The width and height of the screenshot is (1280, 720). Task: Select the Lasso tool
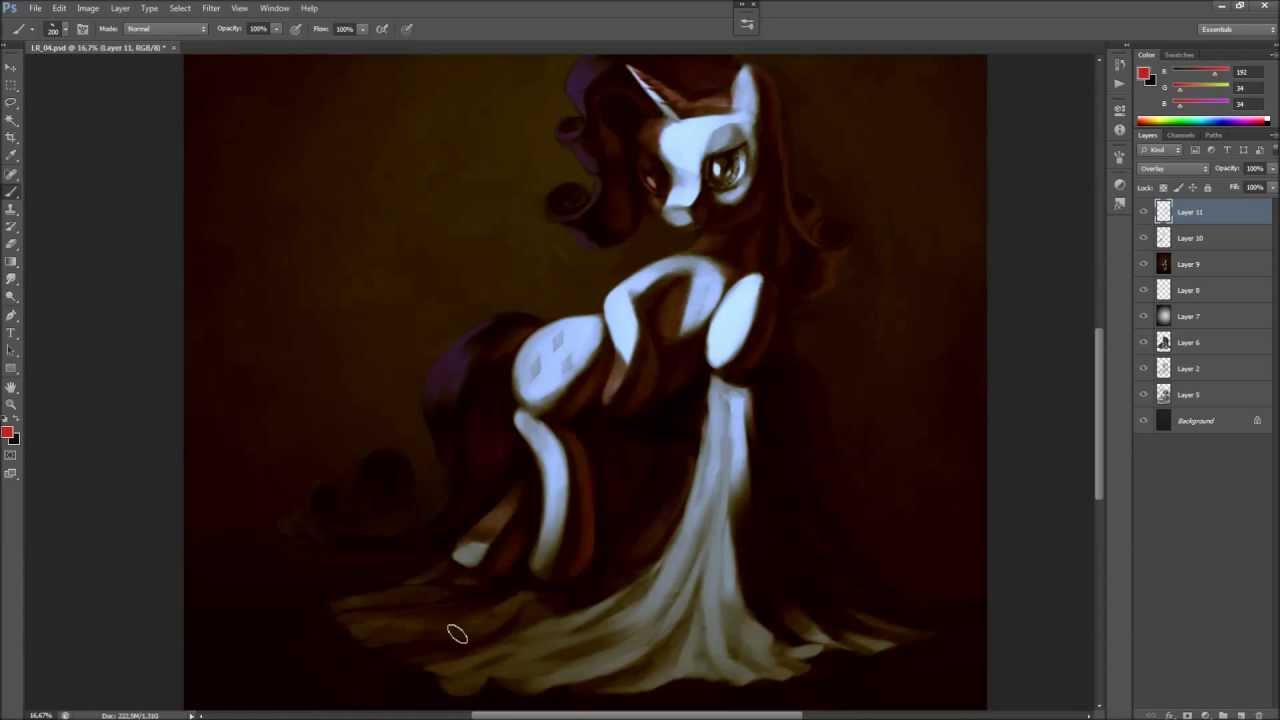pyautogui.click(x=11, y=102)
